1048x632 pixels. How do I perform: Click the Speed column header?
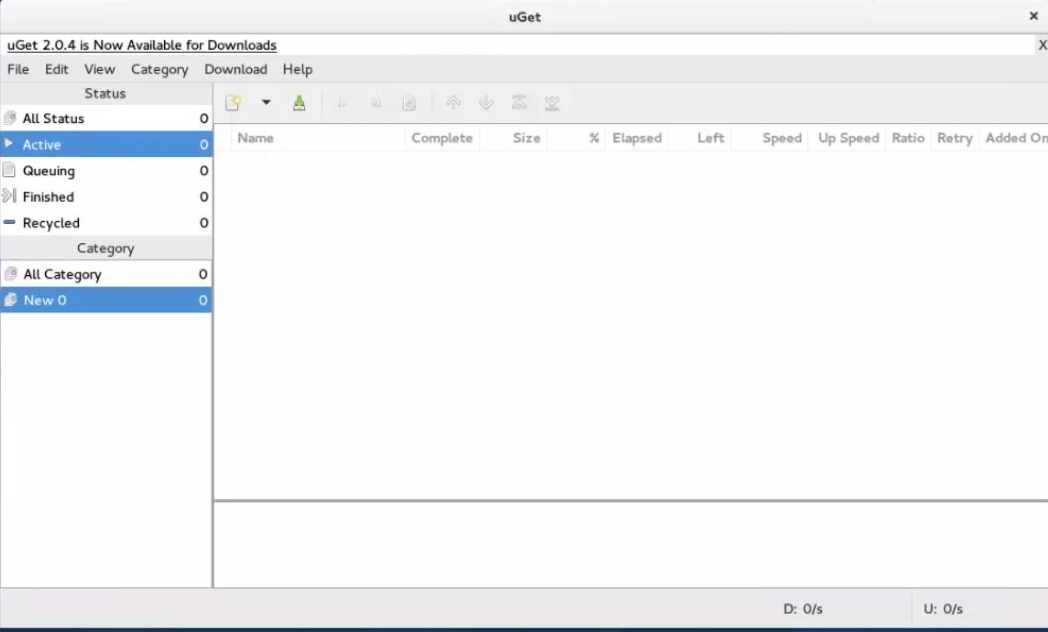[770, 138]
